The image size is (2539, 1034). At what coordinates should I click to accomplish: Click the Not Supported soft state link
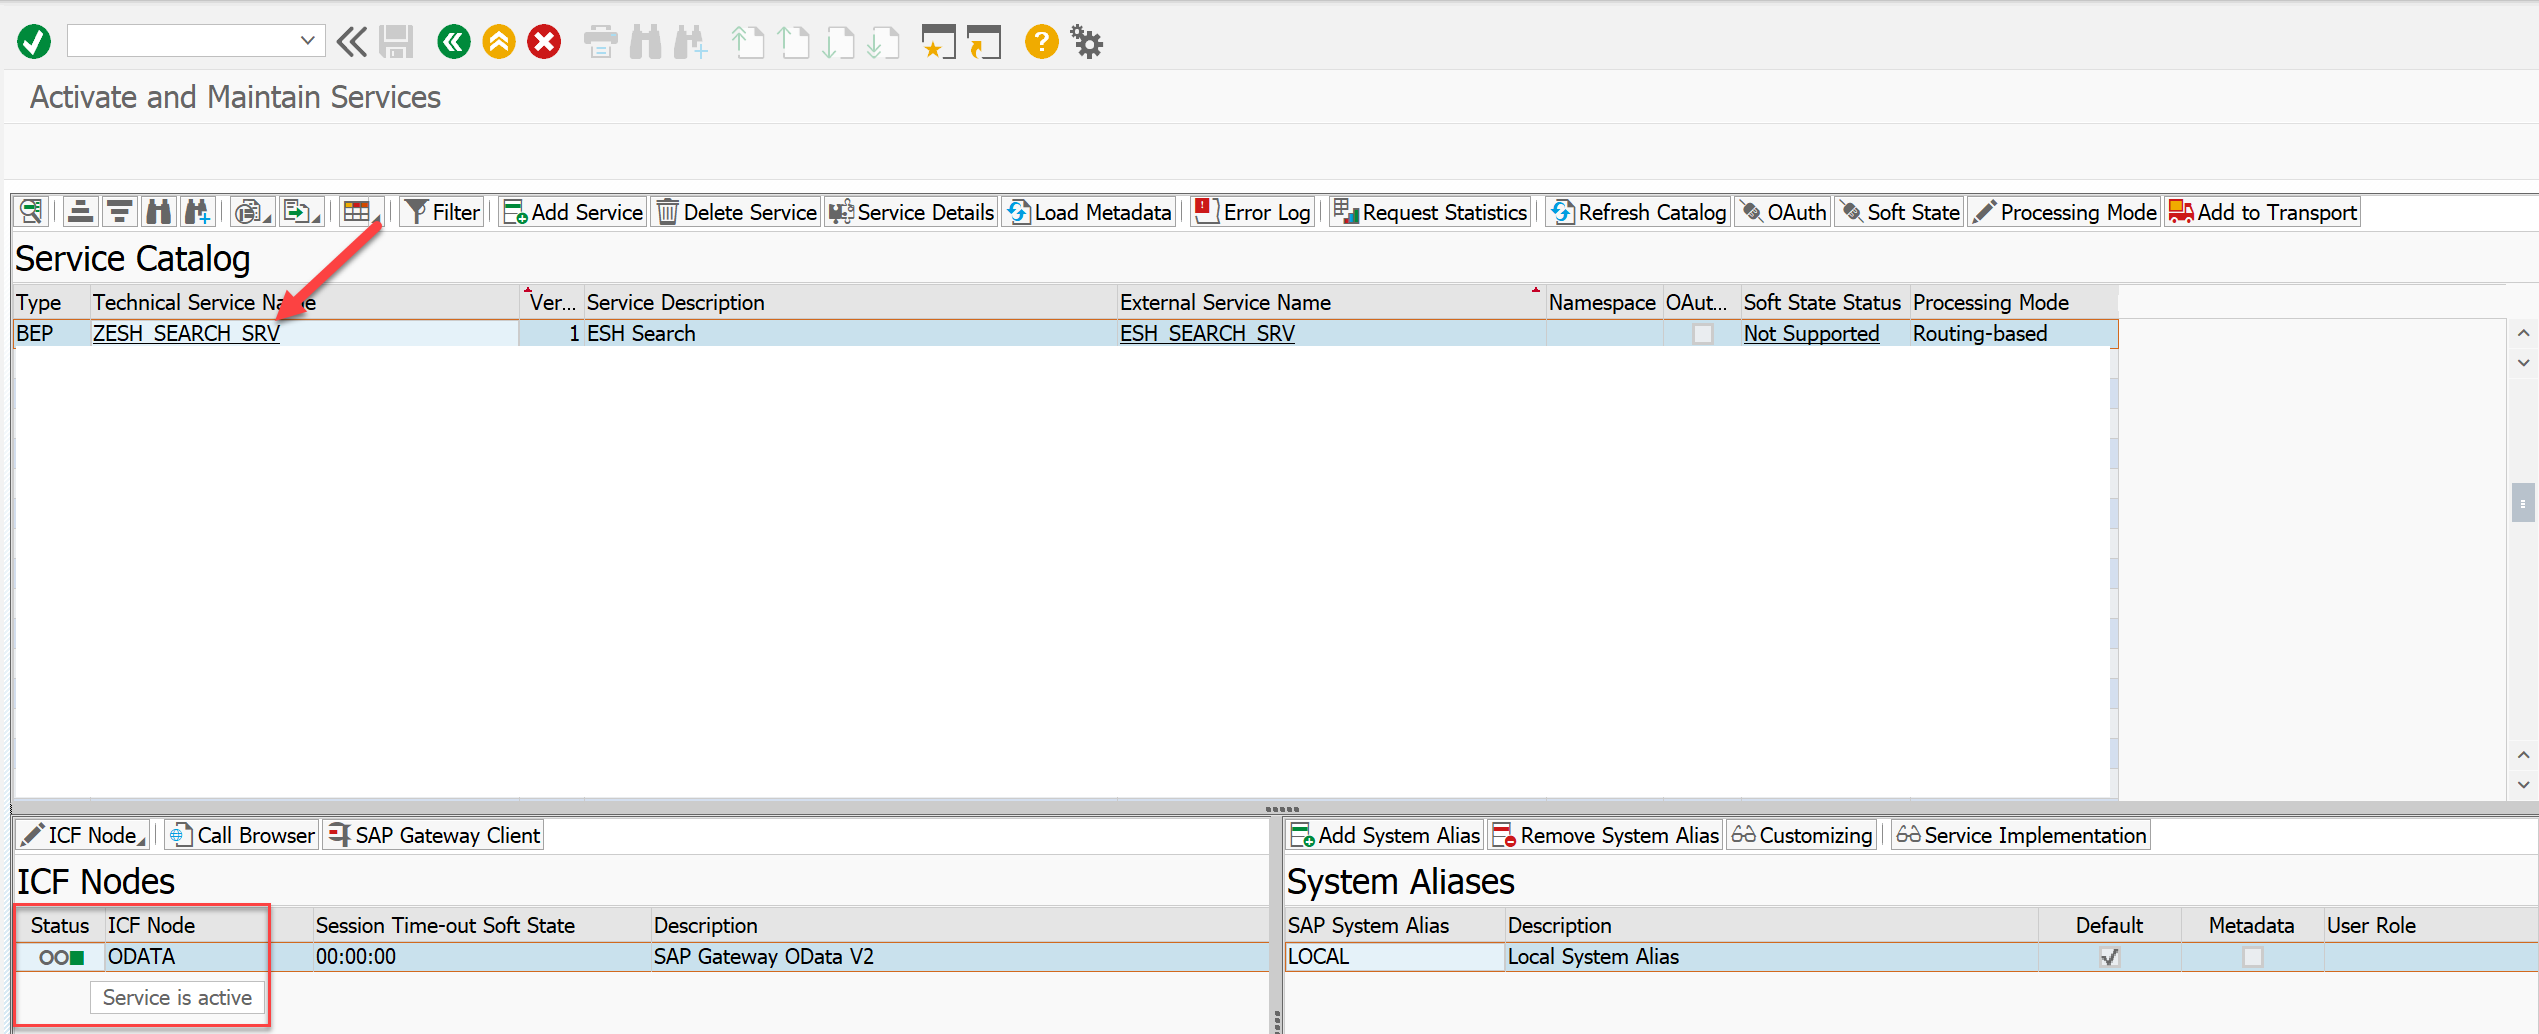tap(1811, 333)
